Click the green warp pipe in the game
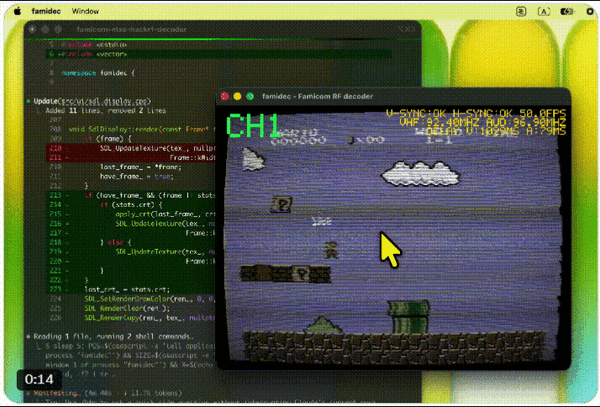 pyautogui.click(x=409, y=317)
